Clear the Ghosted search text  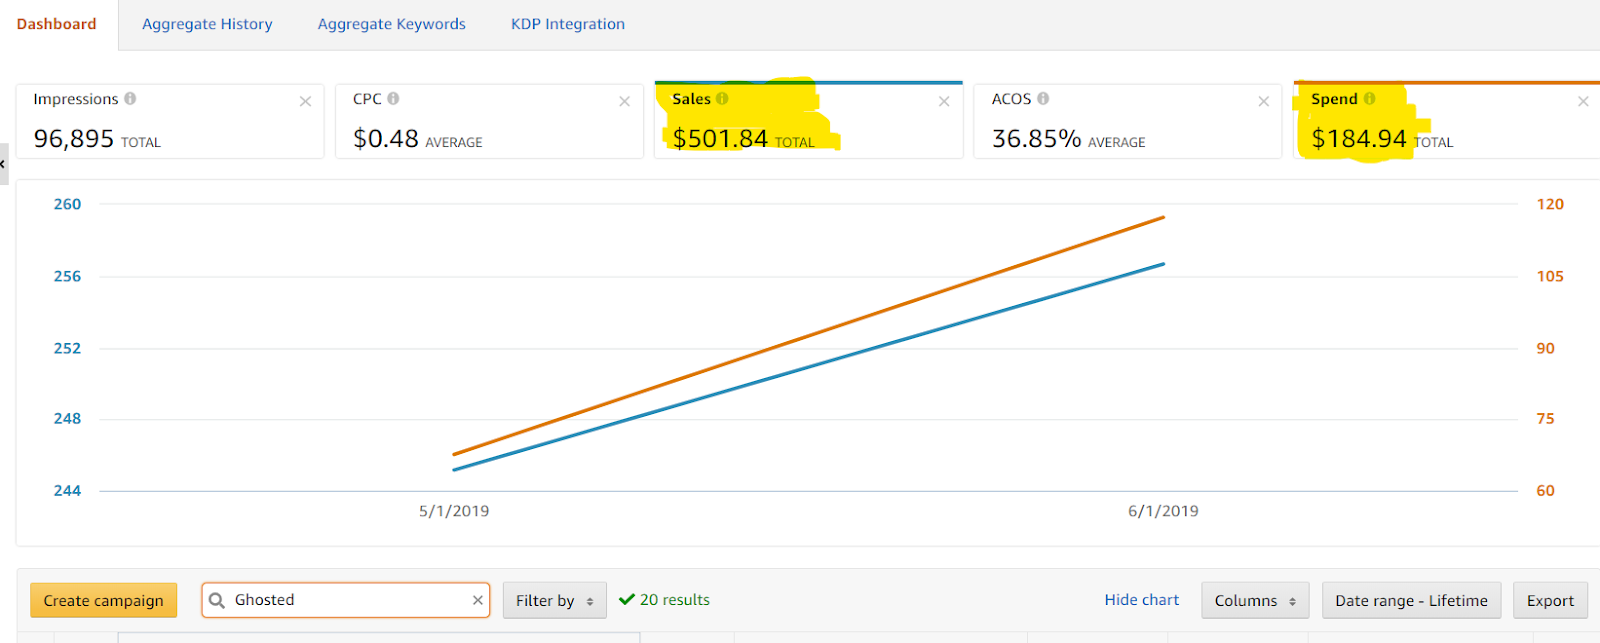click(477, 600)
